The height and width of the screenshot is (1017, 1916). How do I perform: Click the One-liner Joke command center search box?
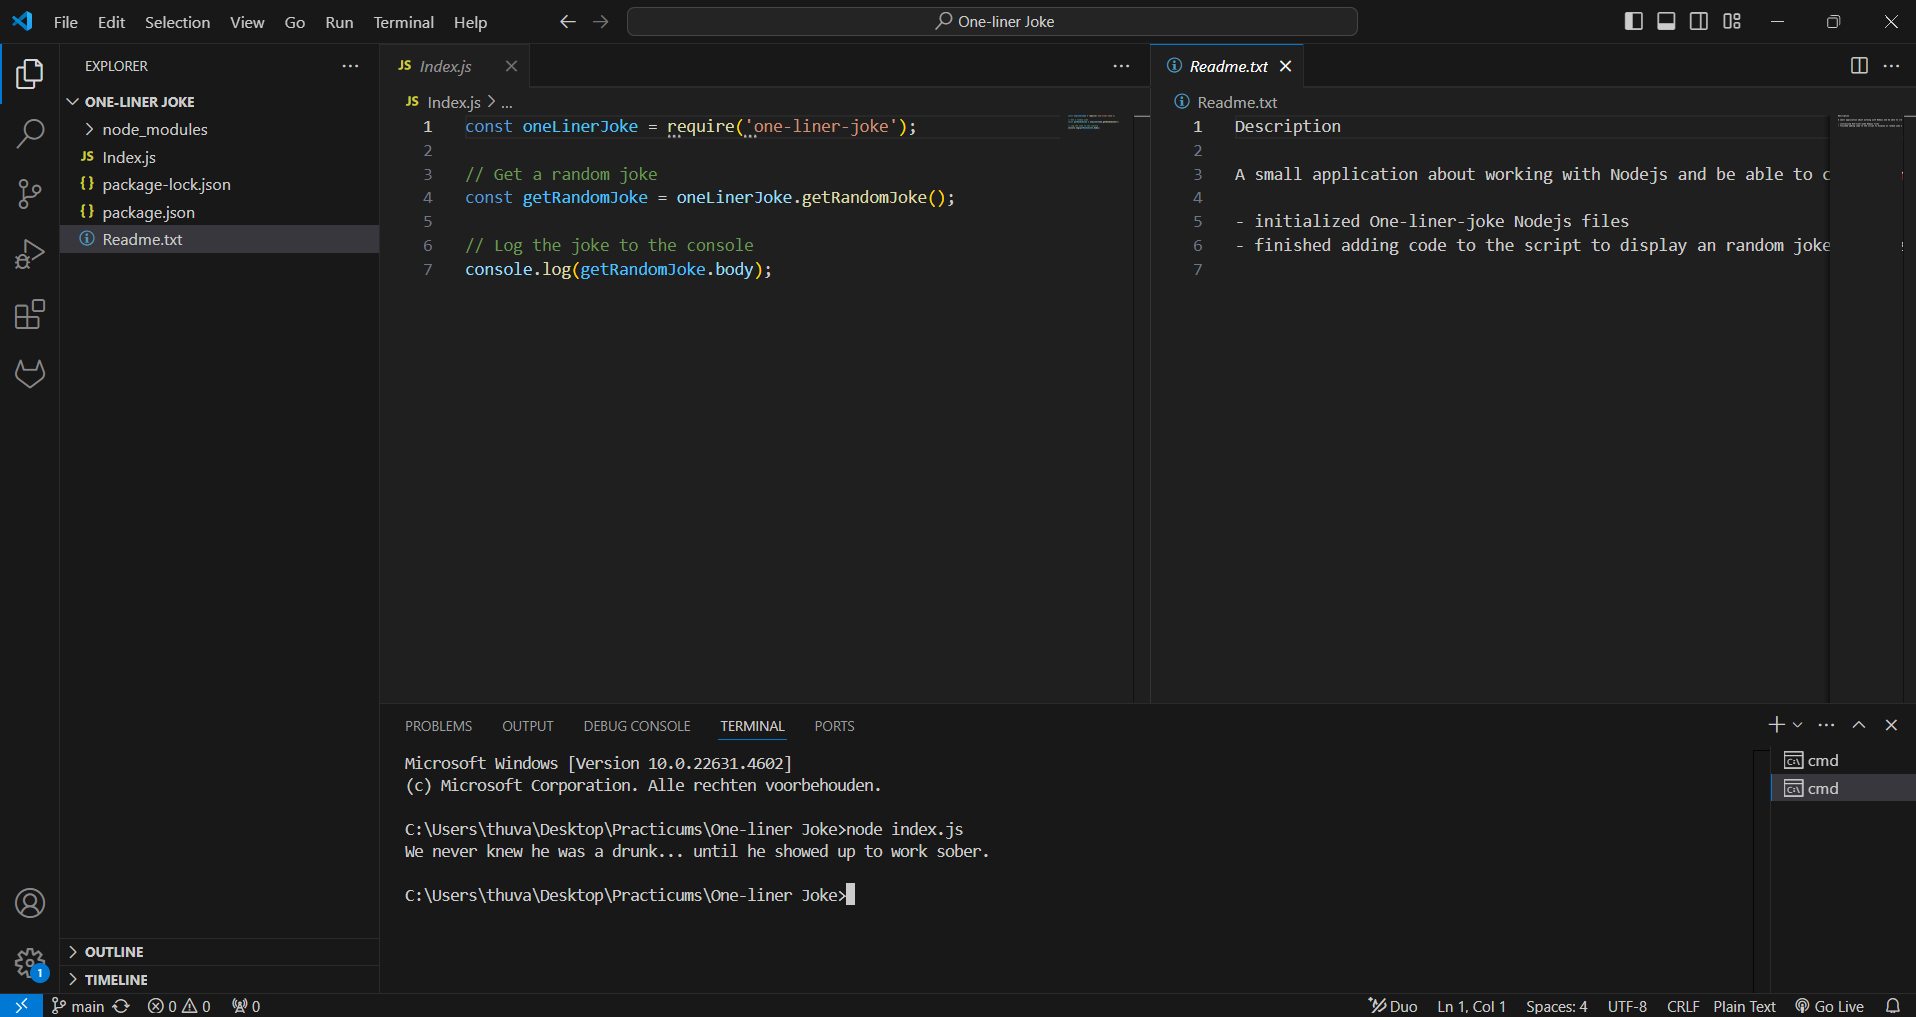click(x=992, y=21)
